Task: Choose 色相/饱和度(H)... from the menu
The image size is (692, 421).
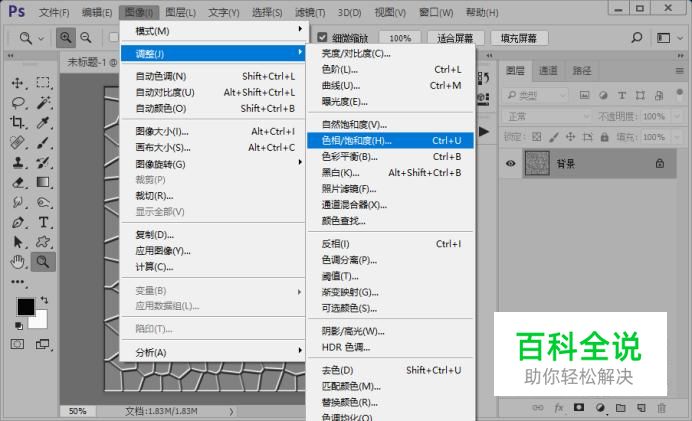Action: tap(390, 140)
